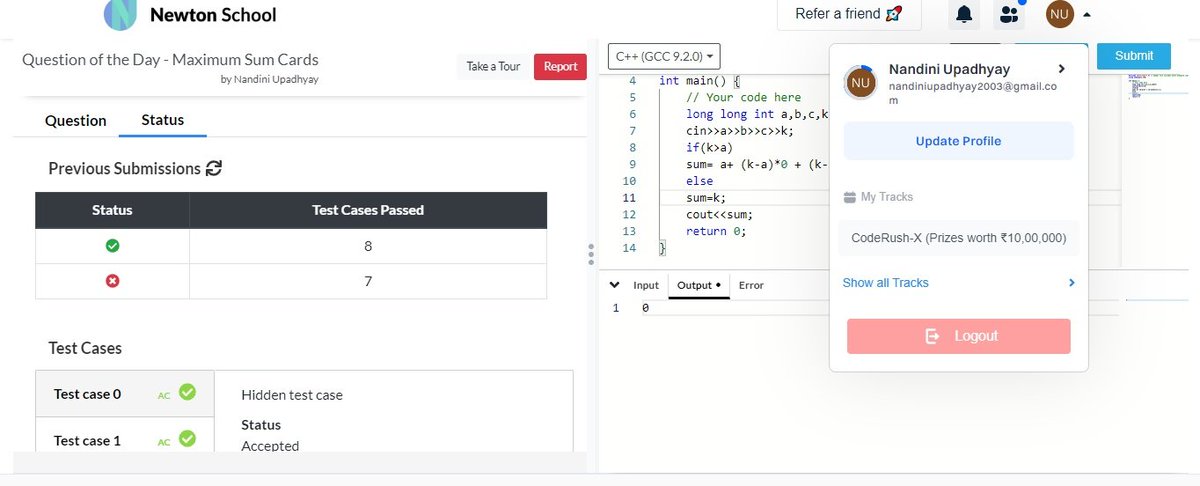Image resolution: width=1200 pixels, height=486 pixels.
Task: Open Show all Tracks link
Action: tap(886, 283)
